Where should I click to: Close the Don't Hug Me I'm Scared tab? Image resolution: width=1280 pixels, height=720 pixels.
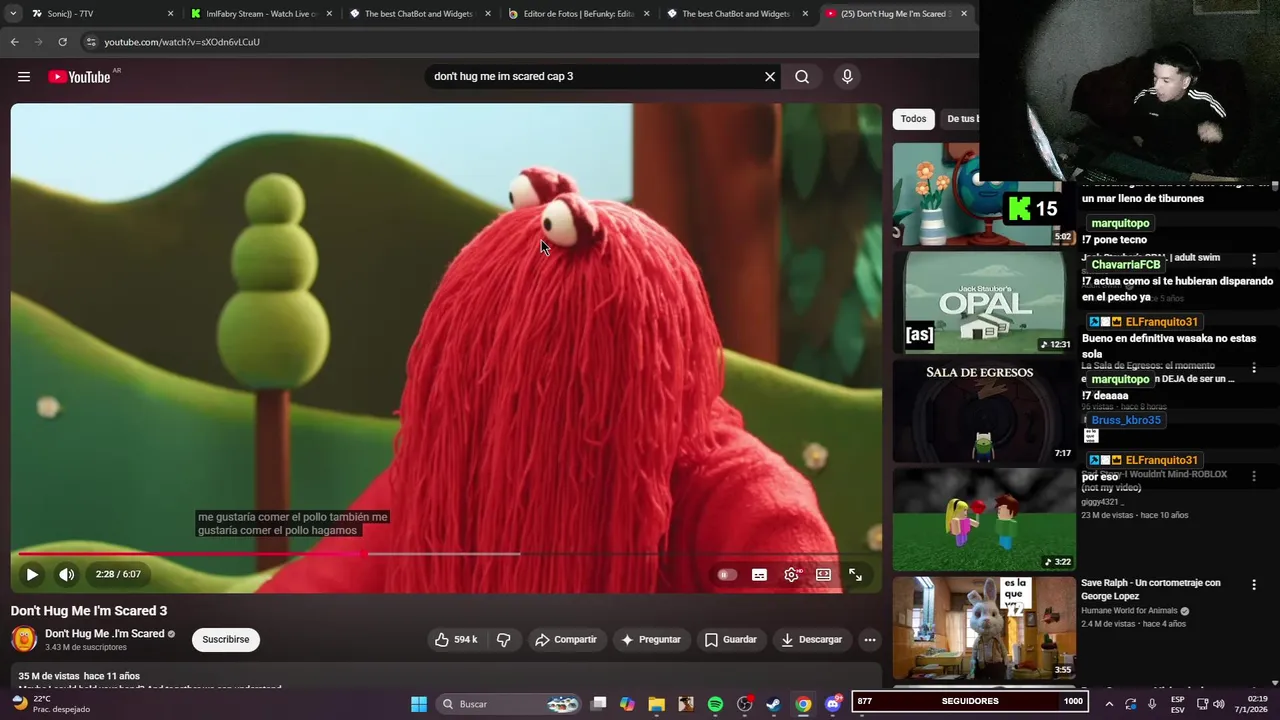click(x=964, y=14)
